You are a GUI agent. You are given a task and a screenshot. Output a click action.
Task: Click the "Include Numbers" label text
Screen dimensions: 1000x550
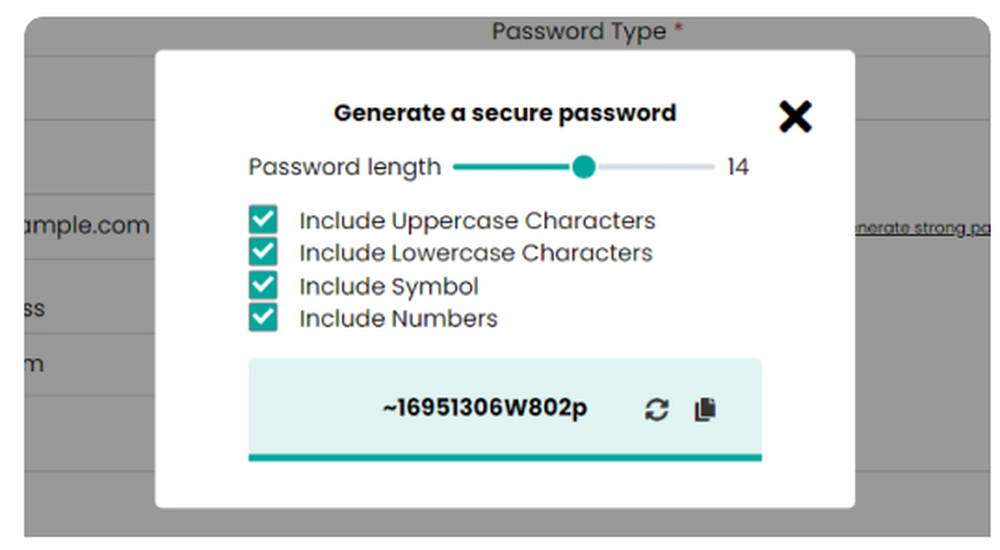398,319
